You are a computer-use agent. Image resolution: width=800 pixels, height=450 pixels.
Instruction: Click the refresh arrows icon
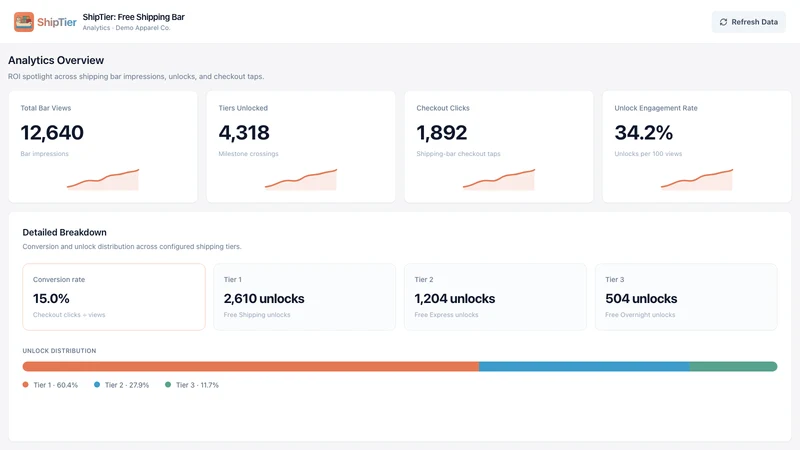click(x=723, y=22)
